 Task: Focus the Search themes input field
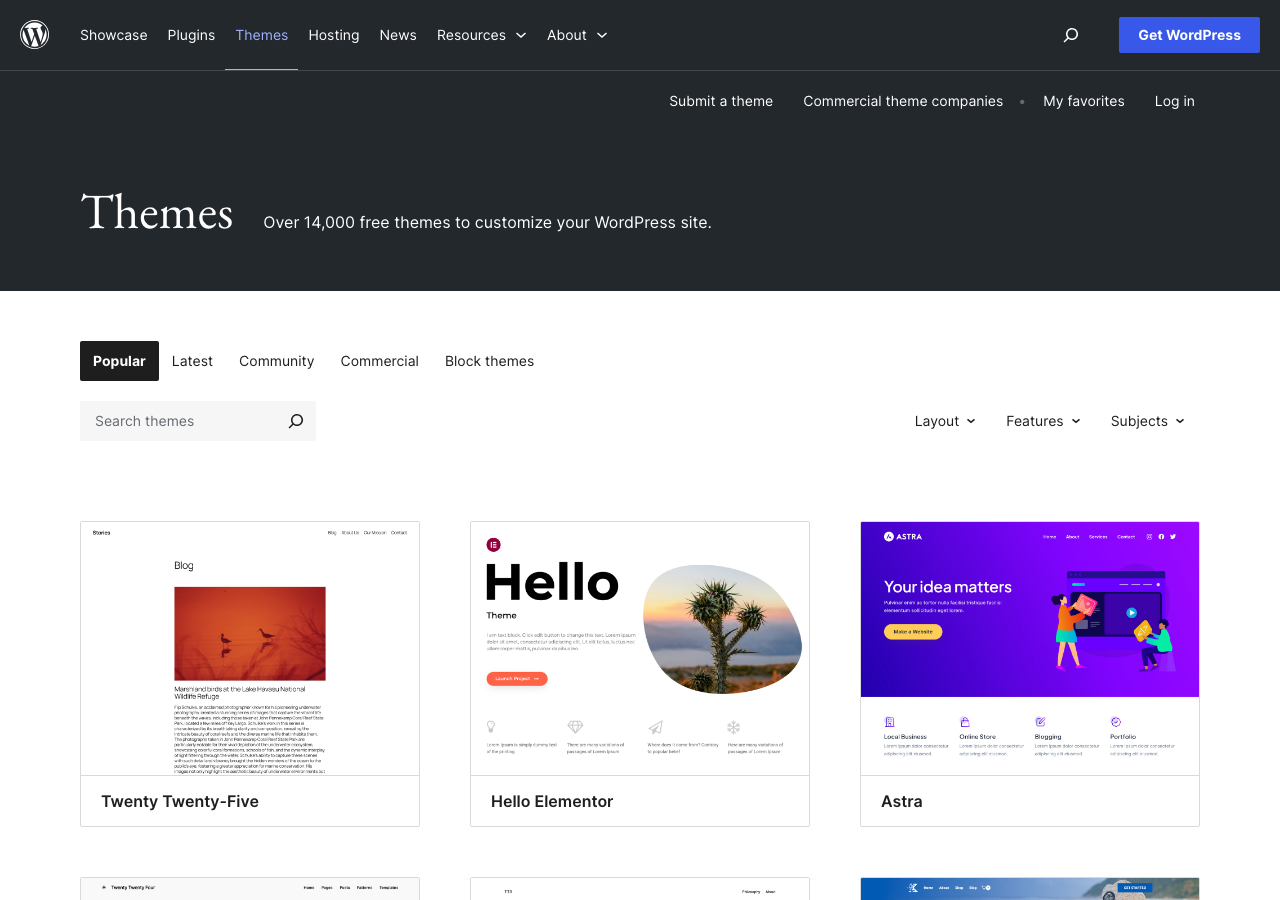point(178,421)
